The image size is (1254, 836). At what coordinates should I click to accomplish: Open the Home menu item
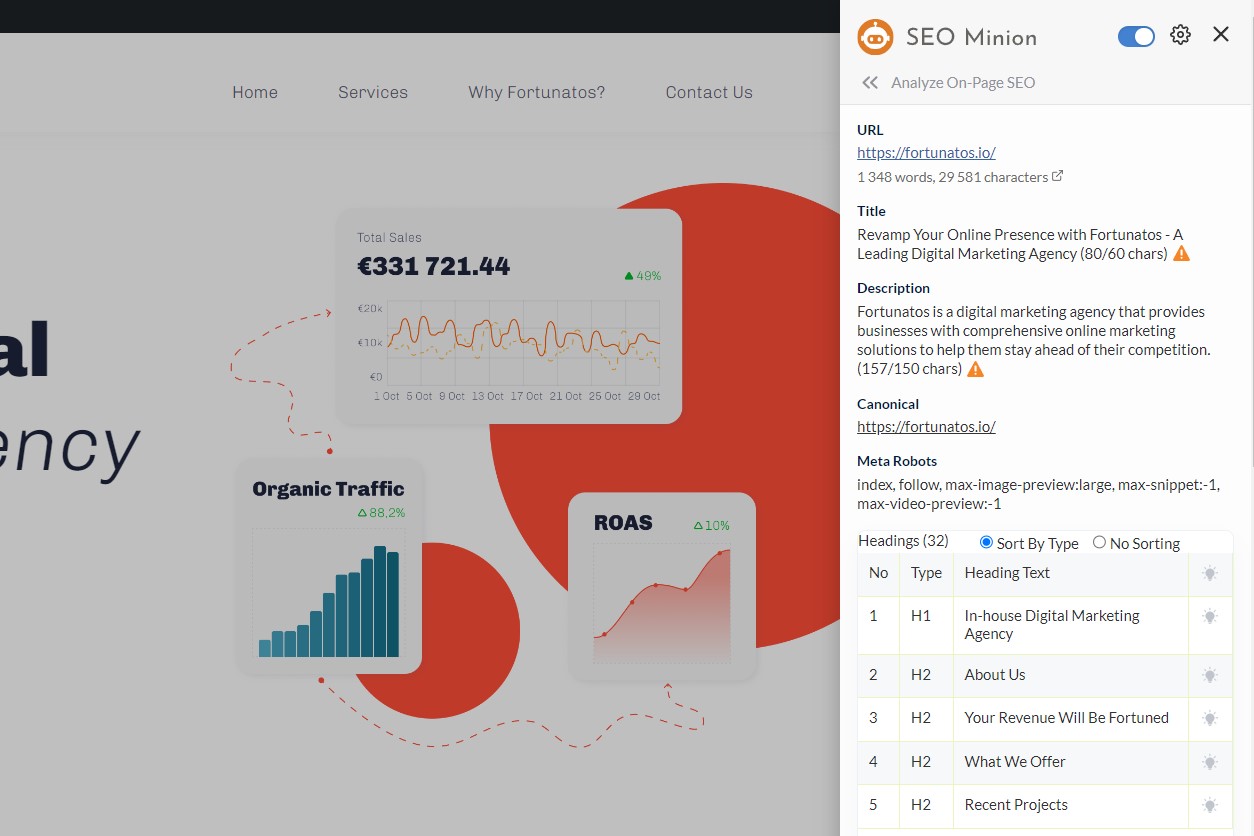(255, 92)
